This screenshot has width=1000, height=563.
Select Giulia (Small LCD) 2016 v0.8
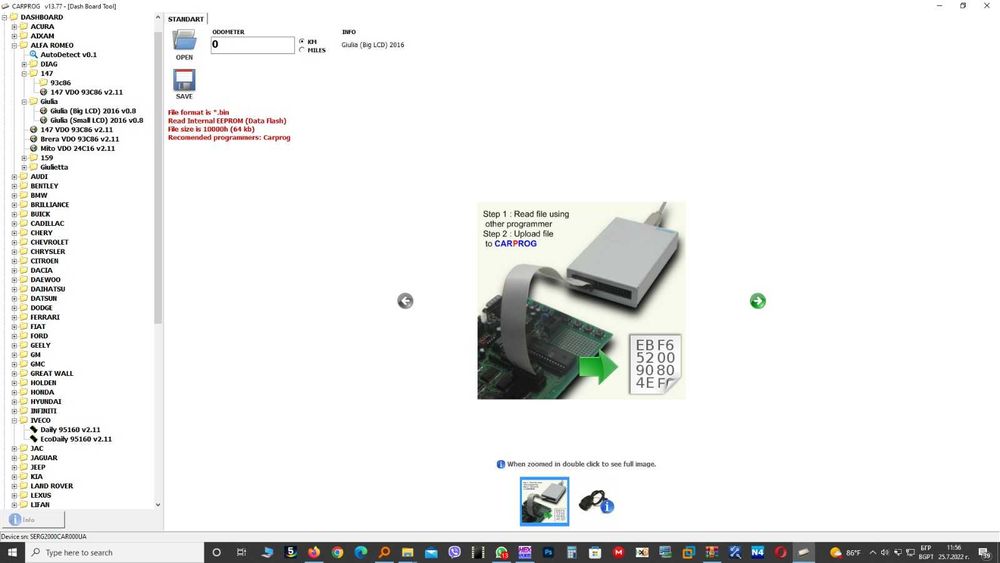click(x=96, y=121)
